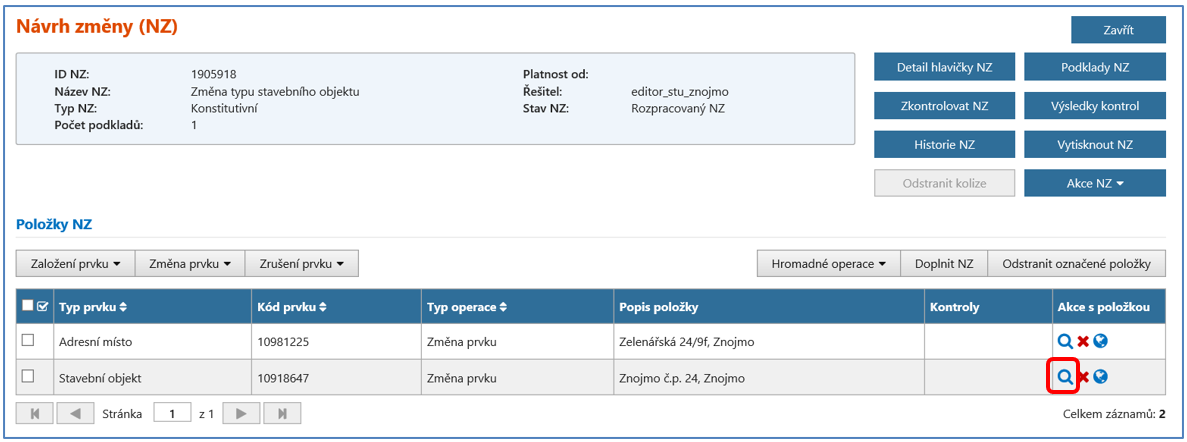Sort table by Kód prvku column
Viewport: 1187px width, 442px height.
(292, 307)
